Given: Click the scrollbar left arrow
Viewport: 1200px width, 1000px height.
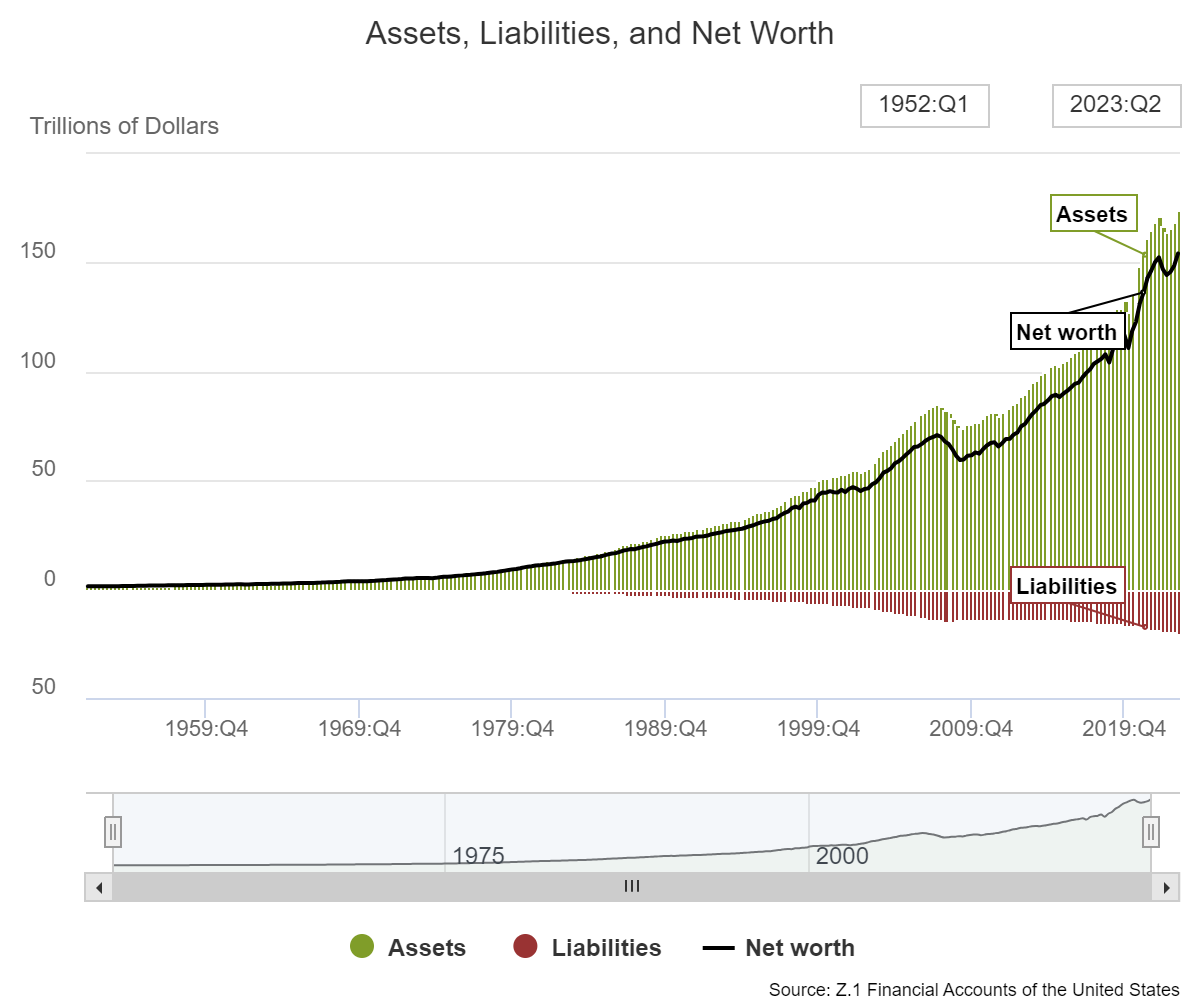Looking at the screenshot, I should (98, 887).
